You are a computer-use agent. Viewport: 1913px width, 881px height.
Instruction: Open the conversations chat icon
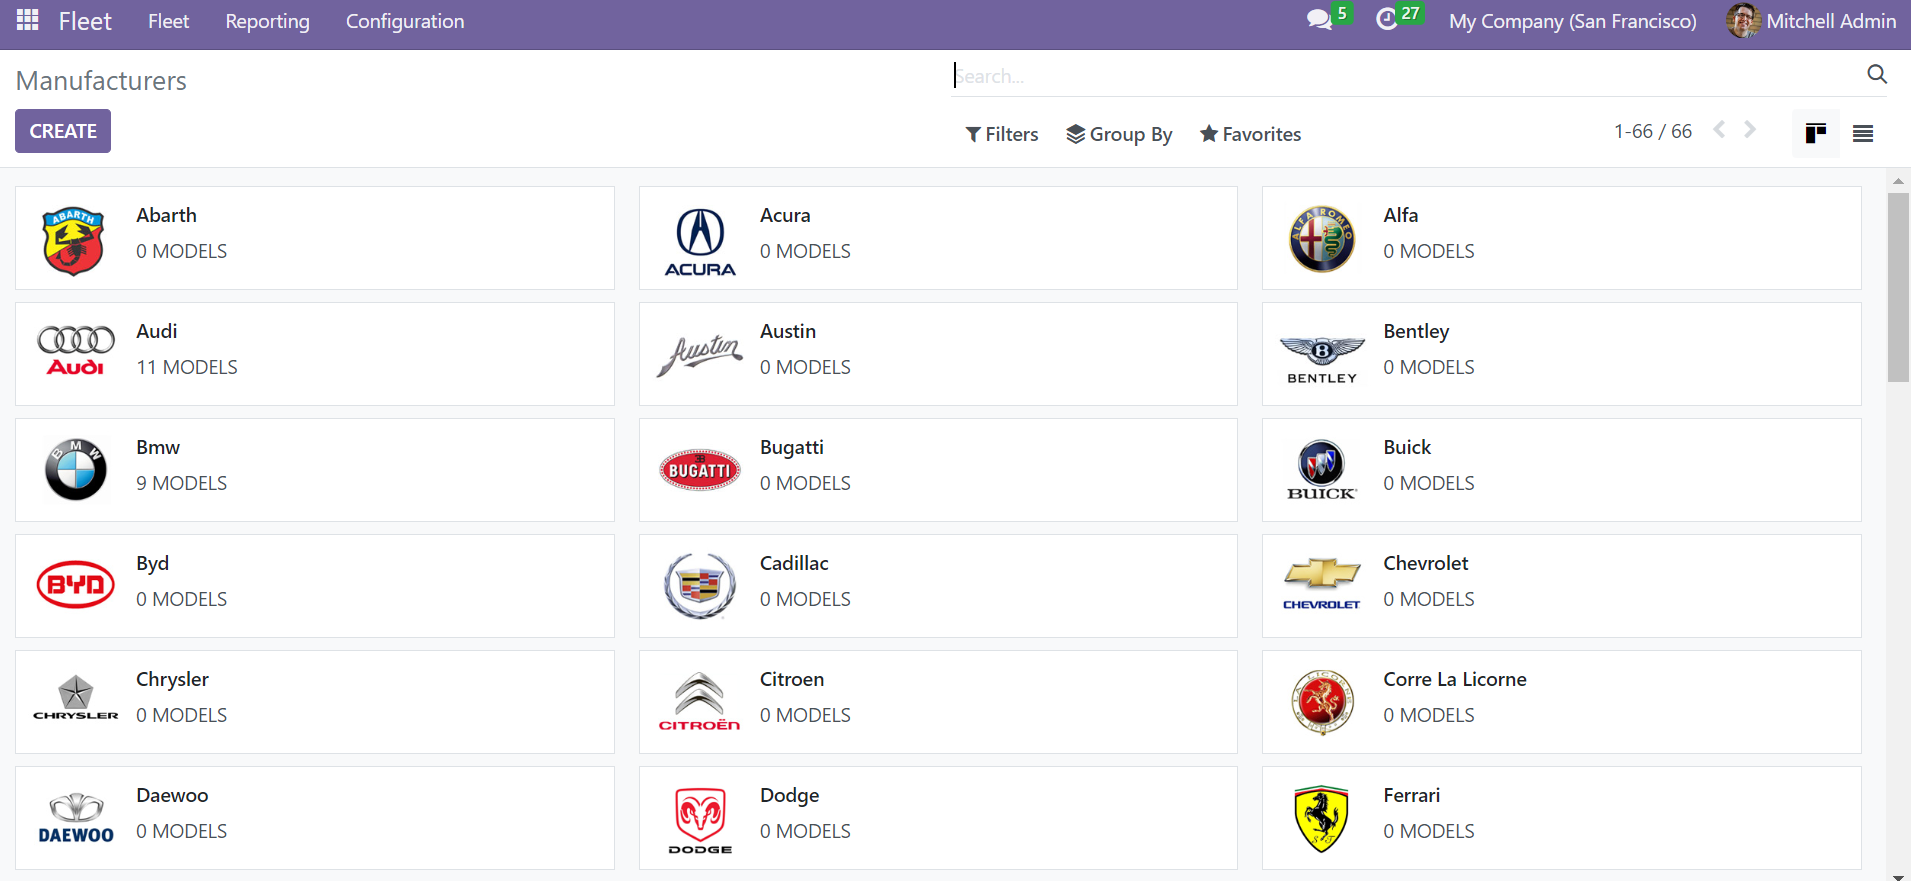[1319, 20]
